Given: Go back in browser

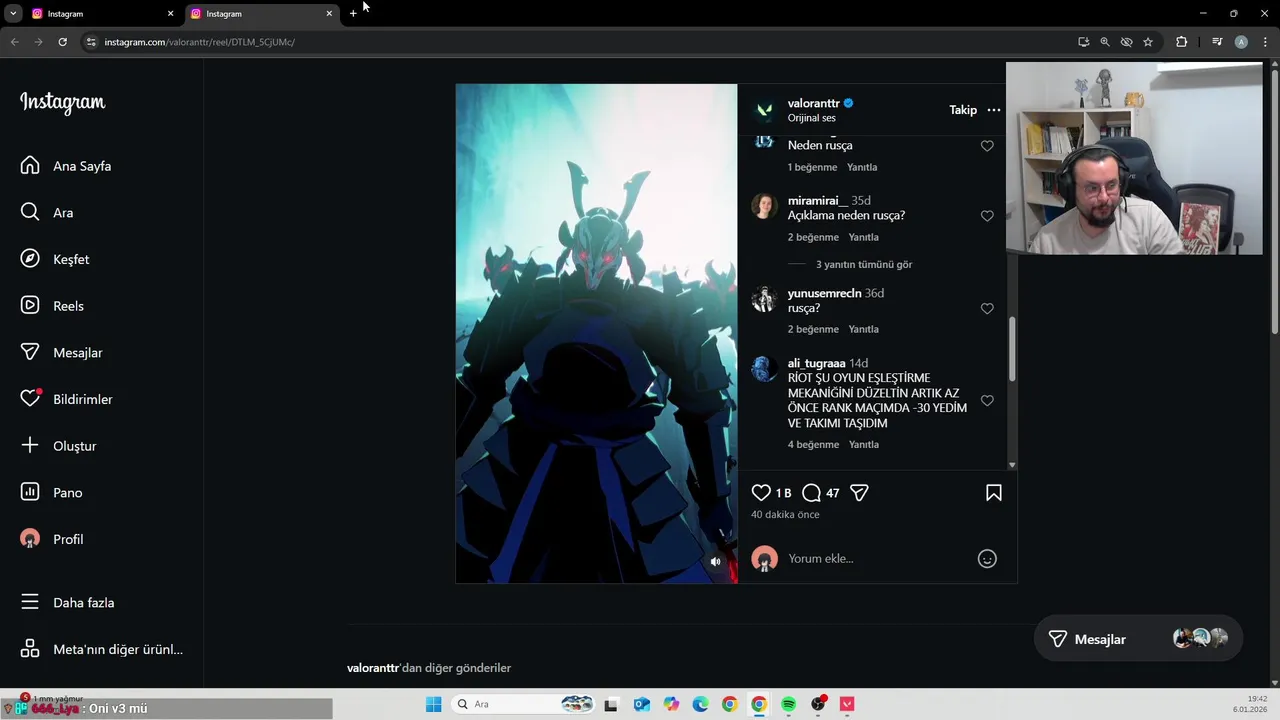Looking at the screenshot, I should [x=14, y=42].
